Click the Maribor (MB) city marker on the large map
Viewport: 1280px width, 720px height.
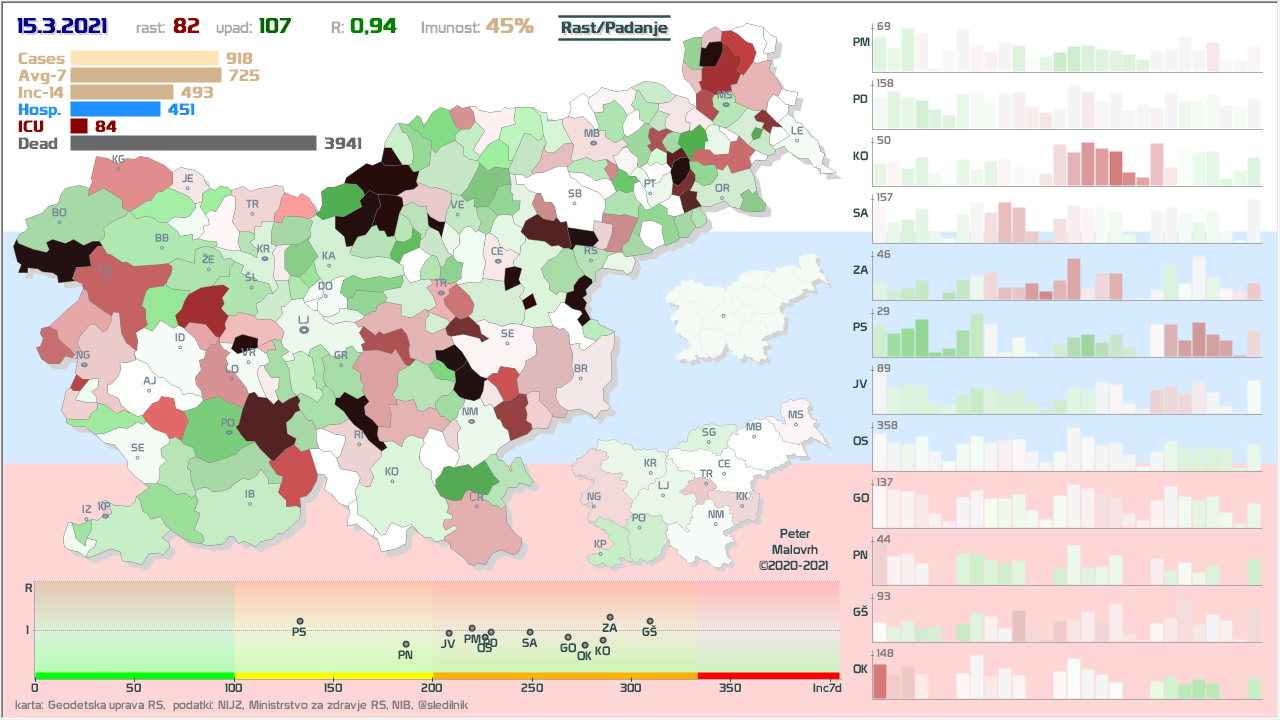(x=593, y=143)
